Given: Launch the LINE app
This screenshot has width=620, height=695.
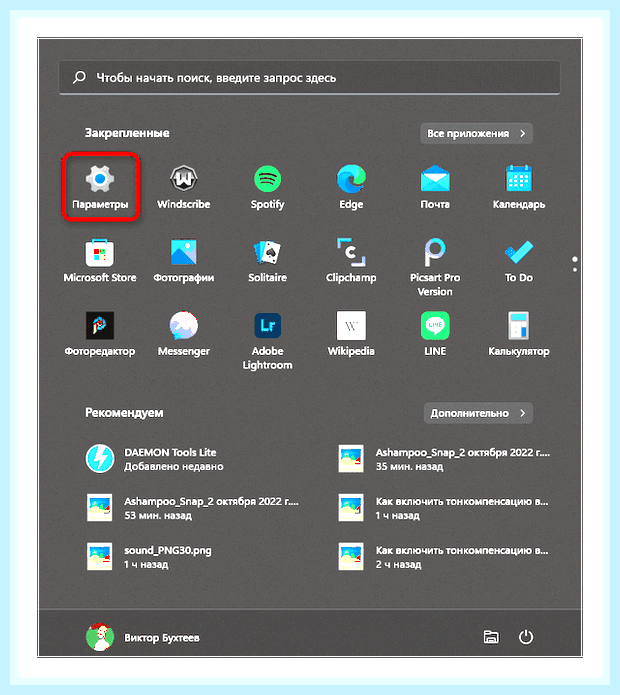Looking at the screenshot, I should pos(435,333).
